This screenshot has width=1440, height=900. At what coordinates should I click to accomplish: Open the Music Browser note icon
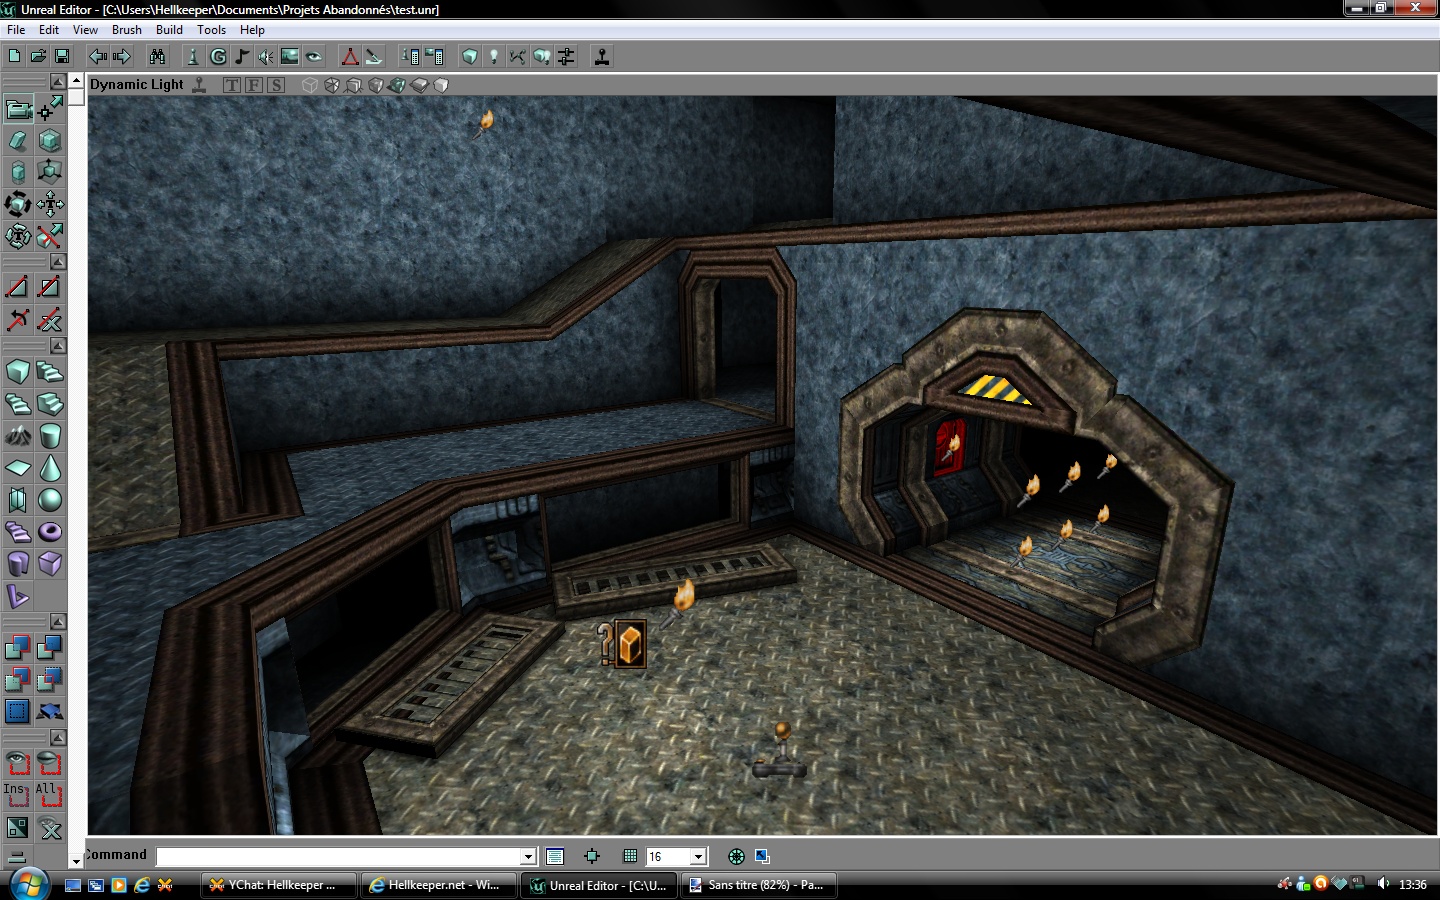coord(242,57)
